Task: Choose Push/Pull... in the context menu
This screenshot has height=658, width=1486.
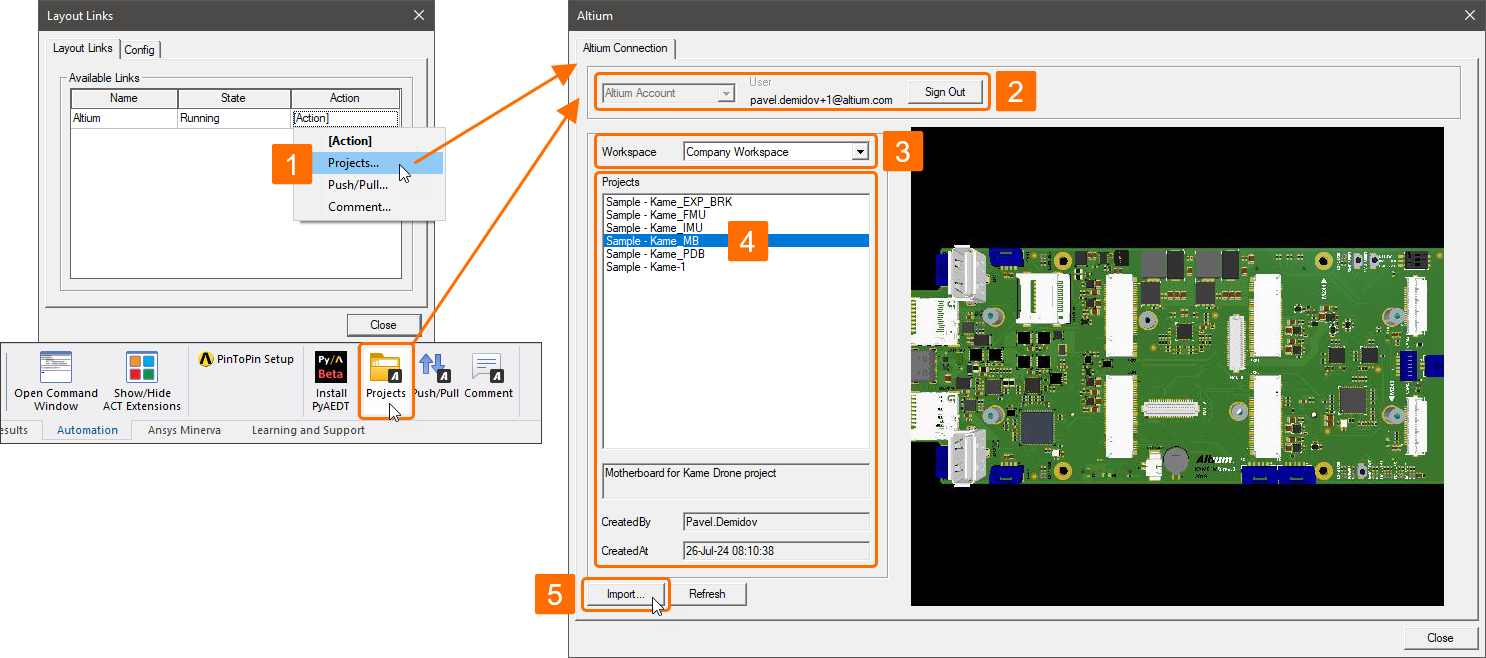Action: coord(369,185)
